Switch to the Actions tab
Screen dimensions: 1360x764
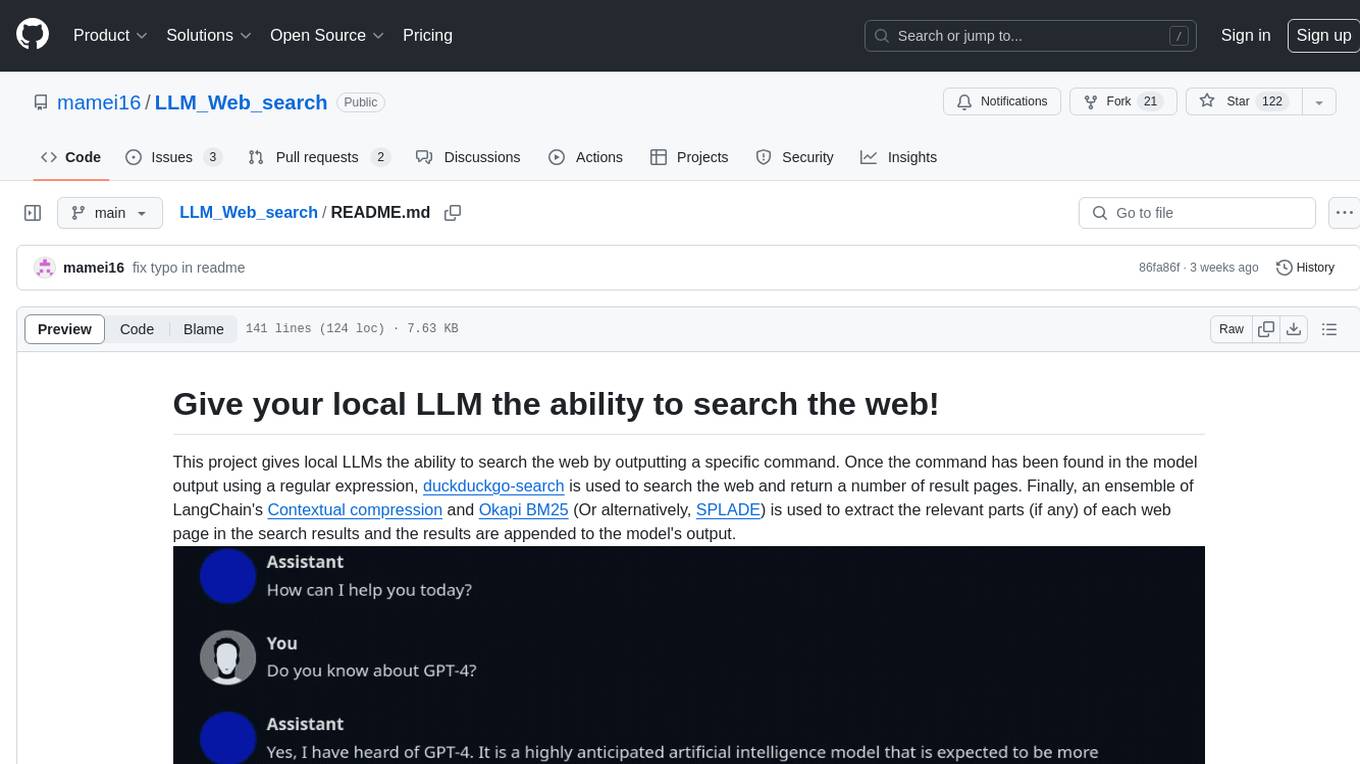pos(586,157)
